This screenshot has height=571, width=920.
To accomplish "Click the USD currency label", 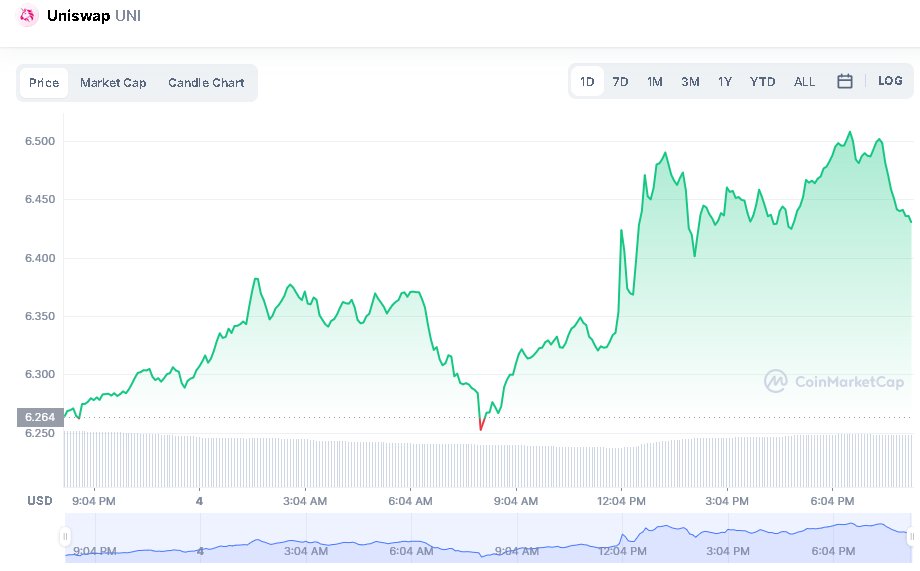I will (x=40, y=501).
